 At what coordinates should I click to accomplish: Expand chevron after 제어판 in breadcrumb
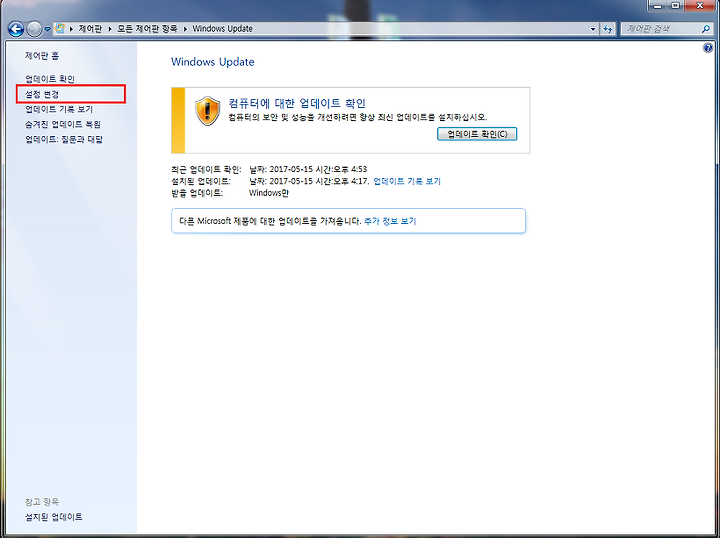[110, 29]
